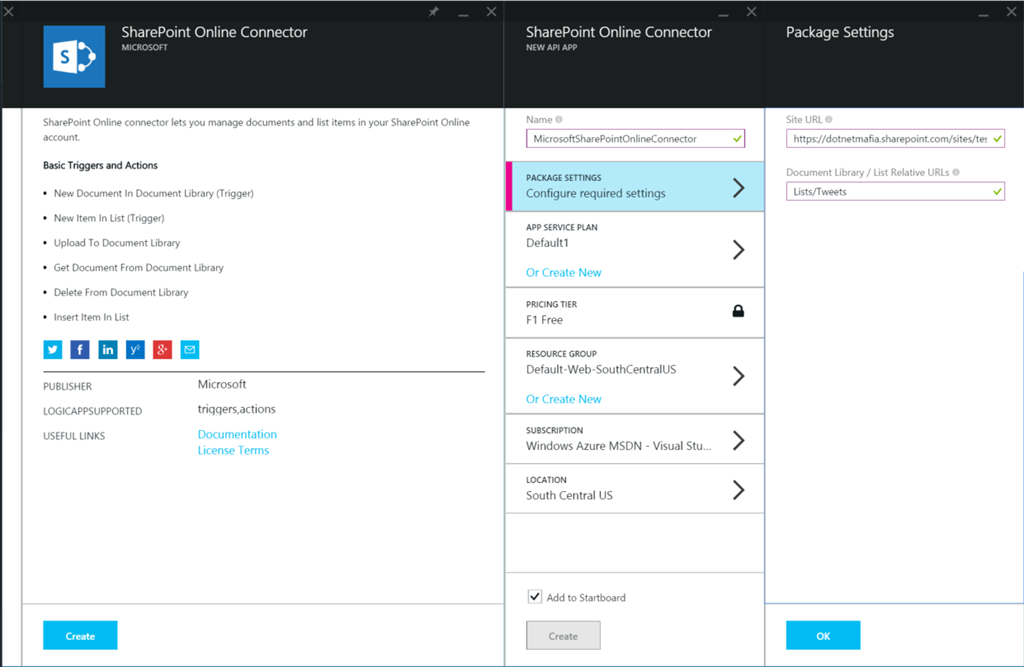Expand App Service Plan Default1 row
The width and height of the screenshot is (1024, 667).
click(635, 249)
